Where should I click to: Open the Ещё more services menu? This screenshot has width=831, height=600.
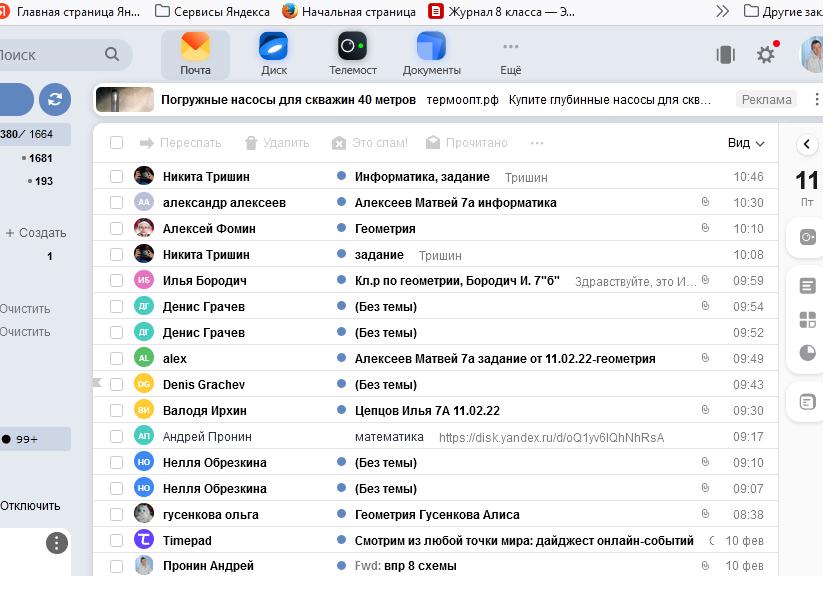click(x=510, y=57)
